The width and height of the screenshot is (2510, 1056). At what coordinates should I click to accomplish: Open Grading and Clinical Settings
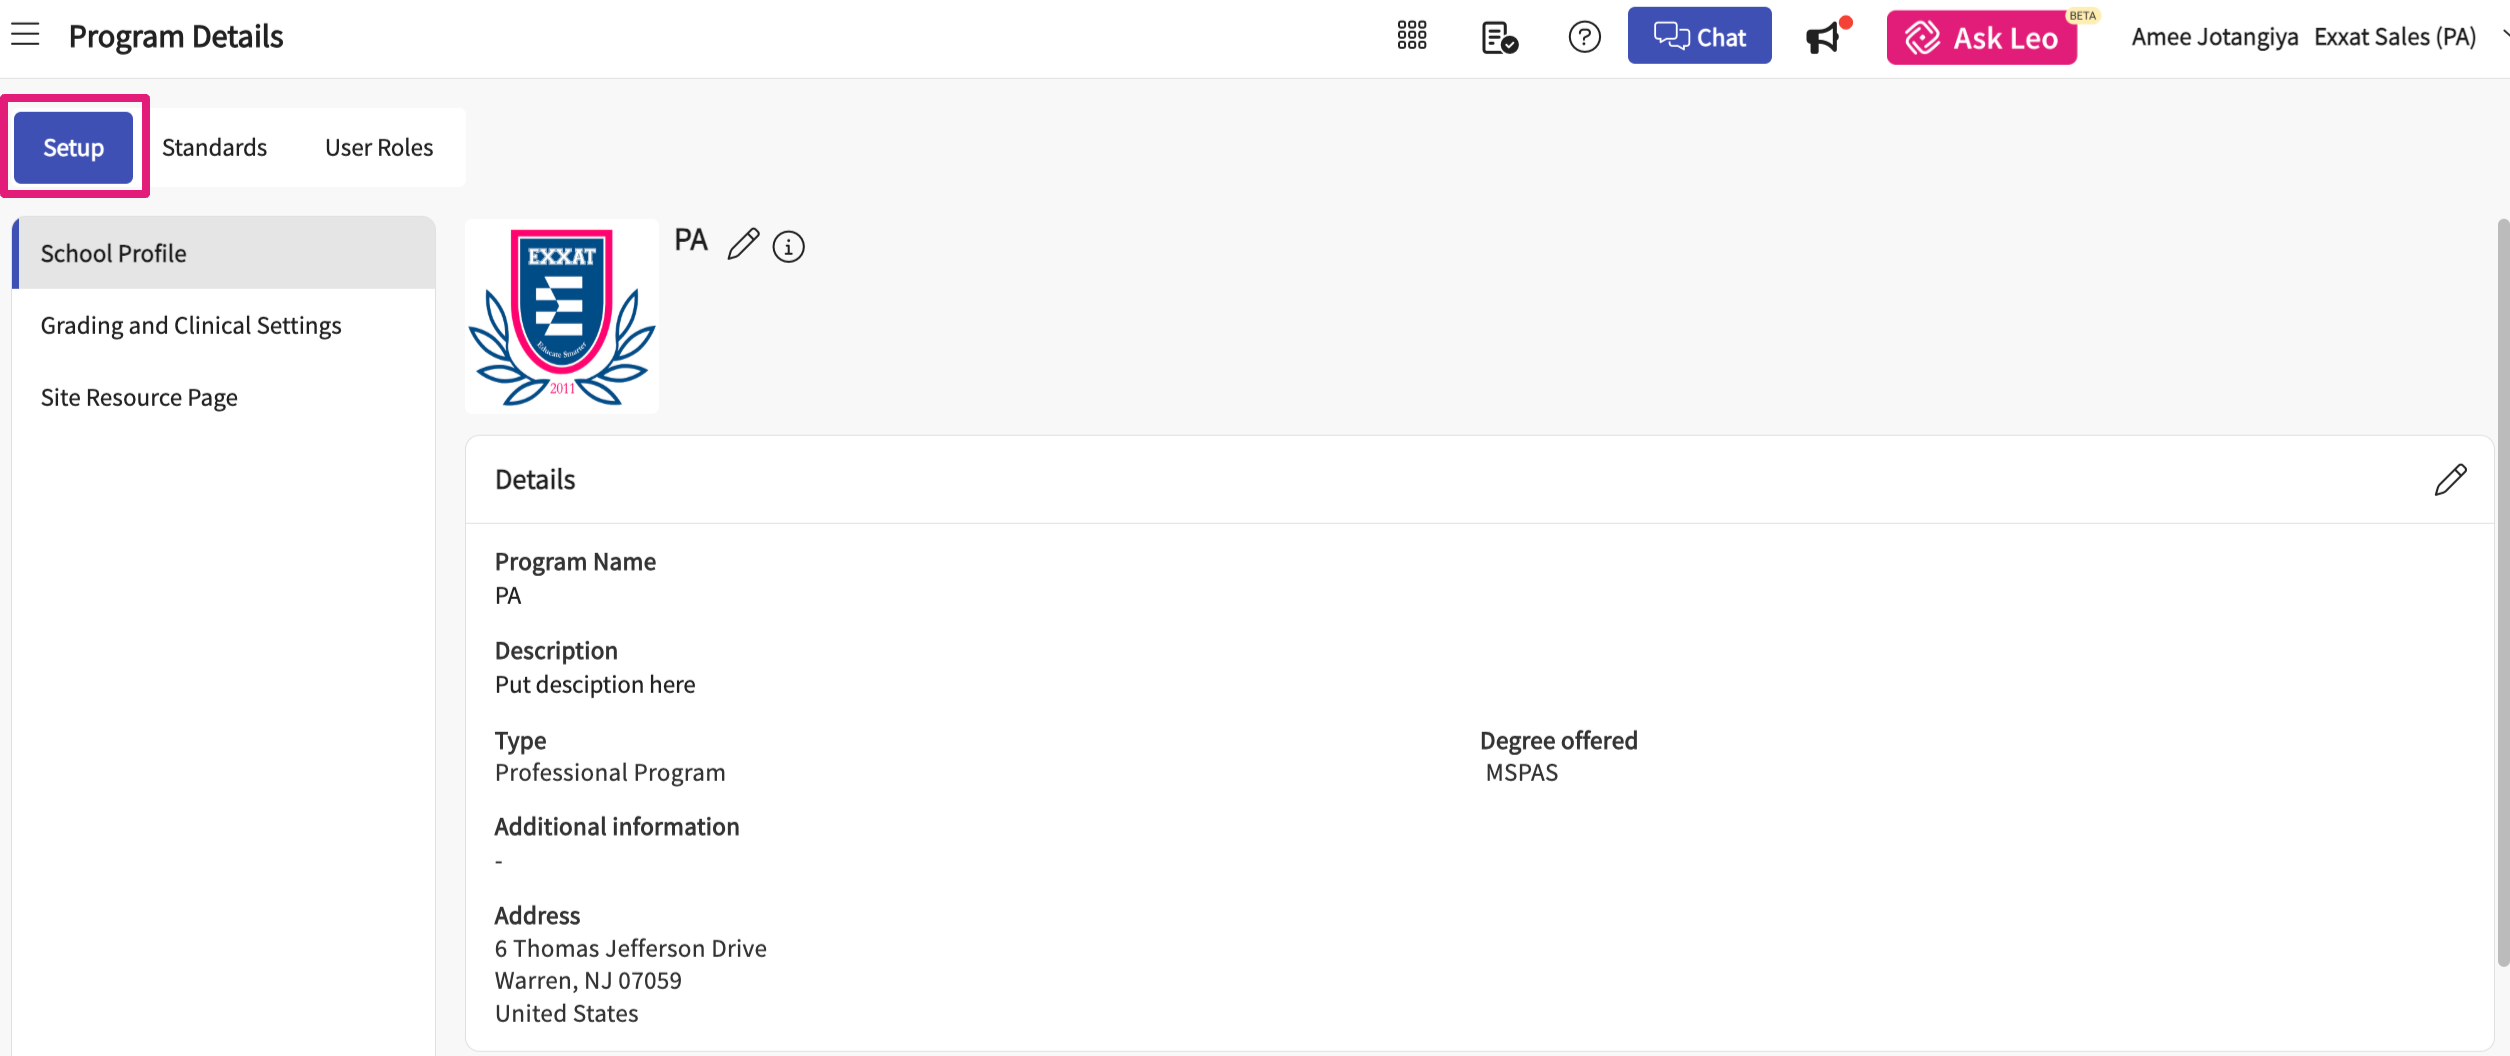tap(191, 326)
